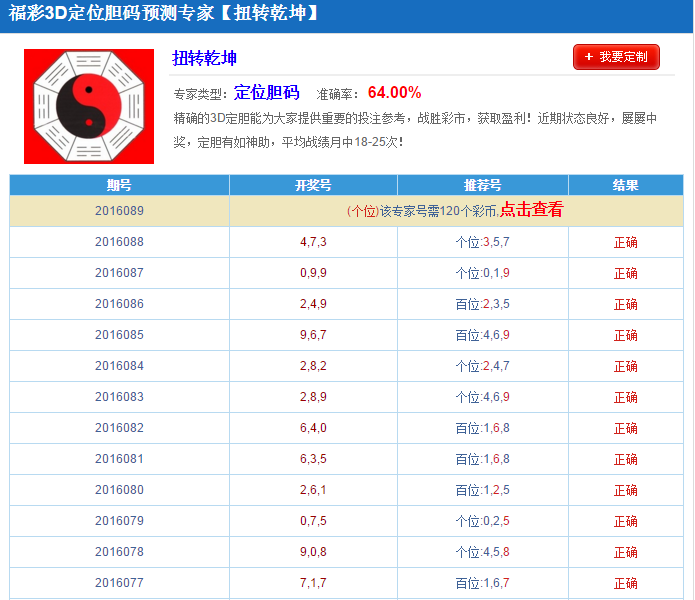The height and width of the screenshot is (600, 695).
Task: Click recommendation 个位:2,4,7
Action: click(x=483, y=366)
